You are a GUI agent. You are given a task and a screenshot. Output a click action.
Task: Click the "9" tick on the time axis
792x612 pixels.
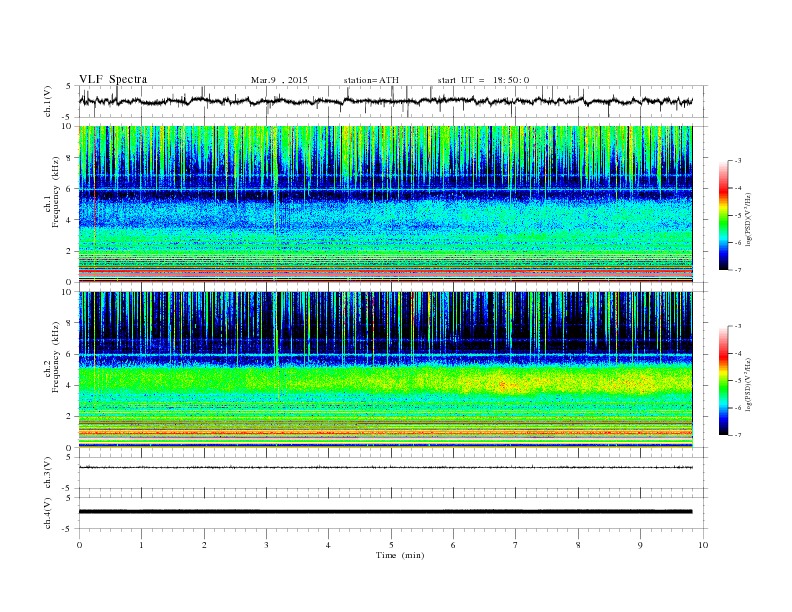click(640, 545)
